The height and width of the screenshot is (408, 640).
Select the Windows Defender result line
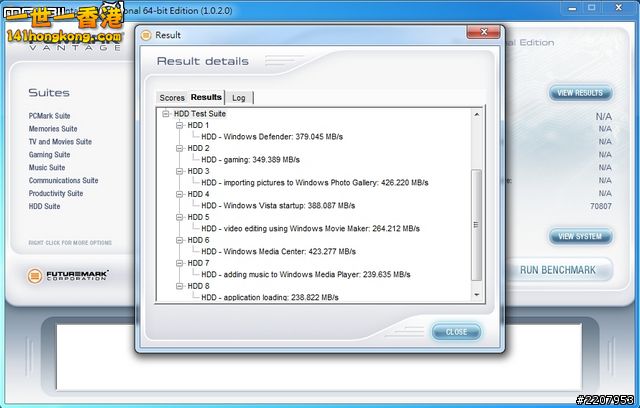point(273,137)
